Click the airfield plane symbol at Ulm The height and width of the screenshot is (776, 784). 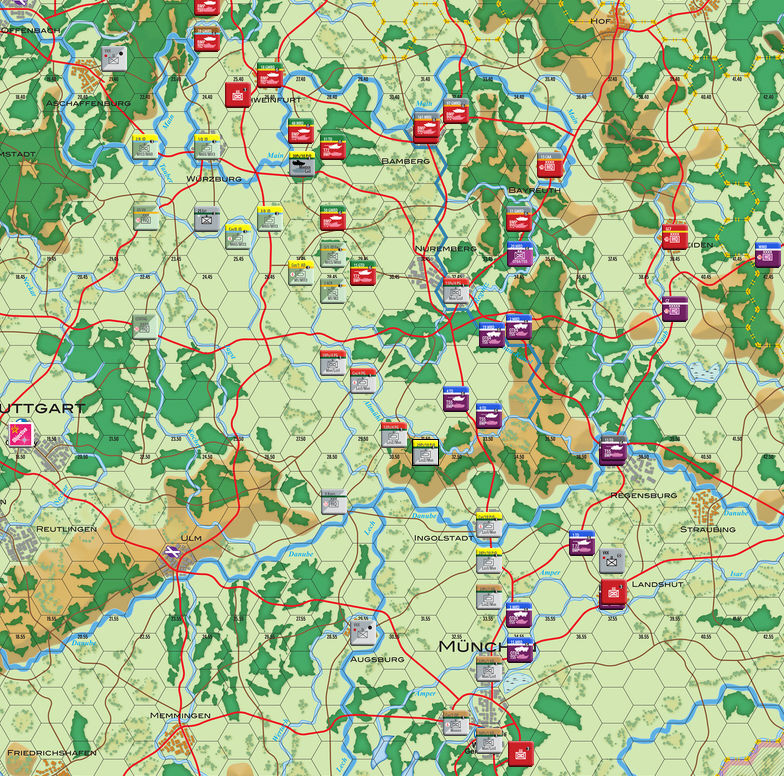[x=172, y=552]
